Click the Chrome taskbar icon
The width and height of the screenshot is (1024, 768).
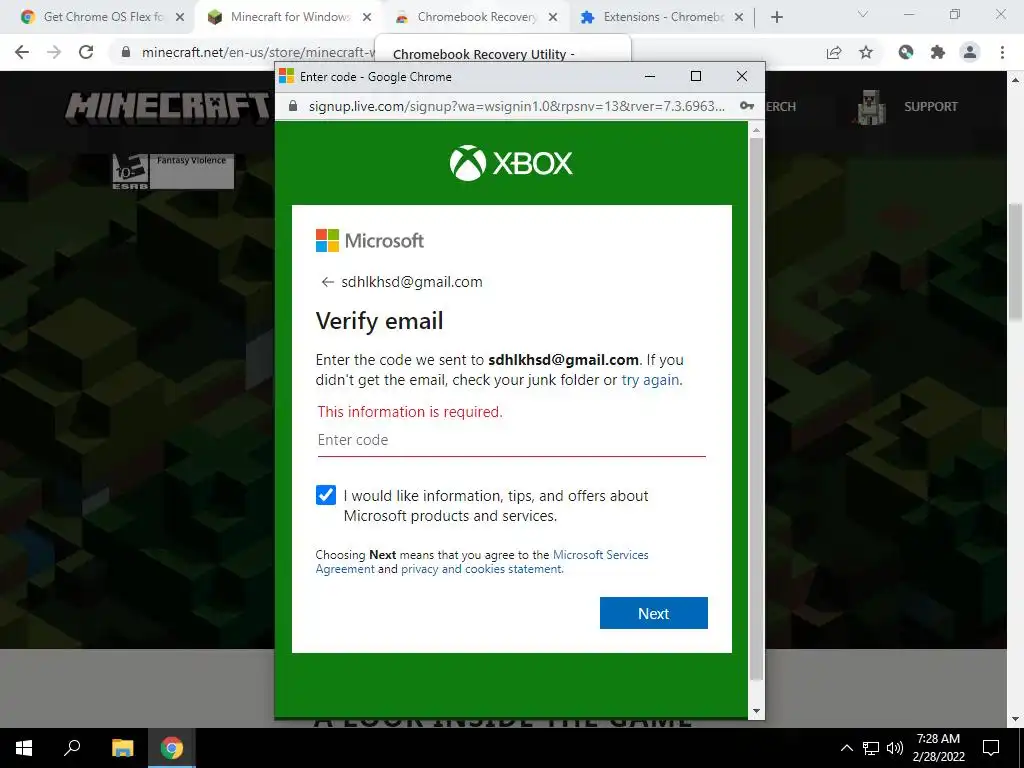(172, 748)
